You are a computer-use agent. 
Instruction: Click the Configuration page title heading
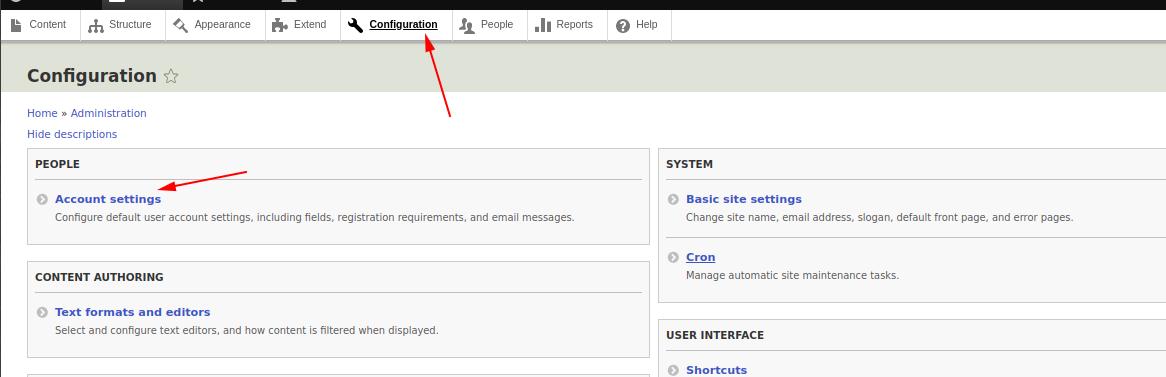pyautogui.click(x=91, y=76)
